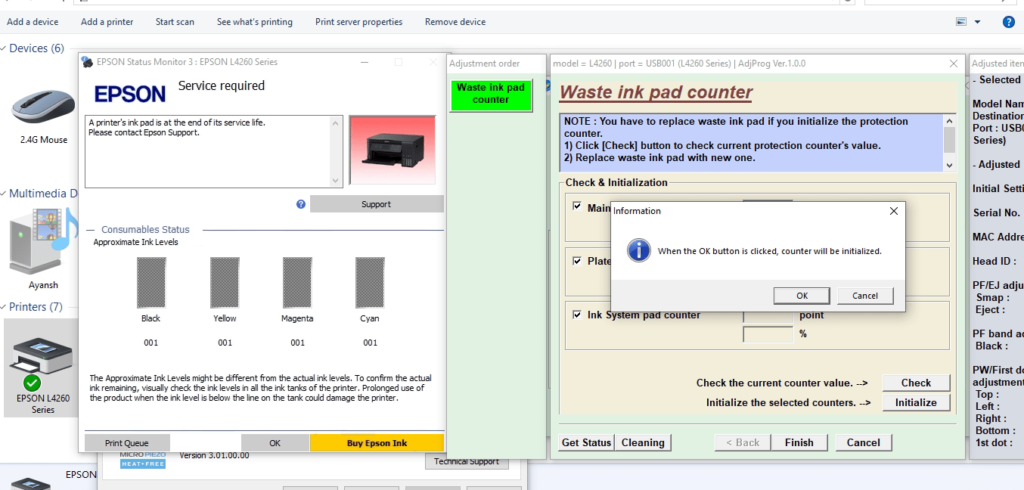
Task: Click the Yellow ink level bar
Action: point(225,282)
